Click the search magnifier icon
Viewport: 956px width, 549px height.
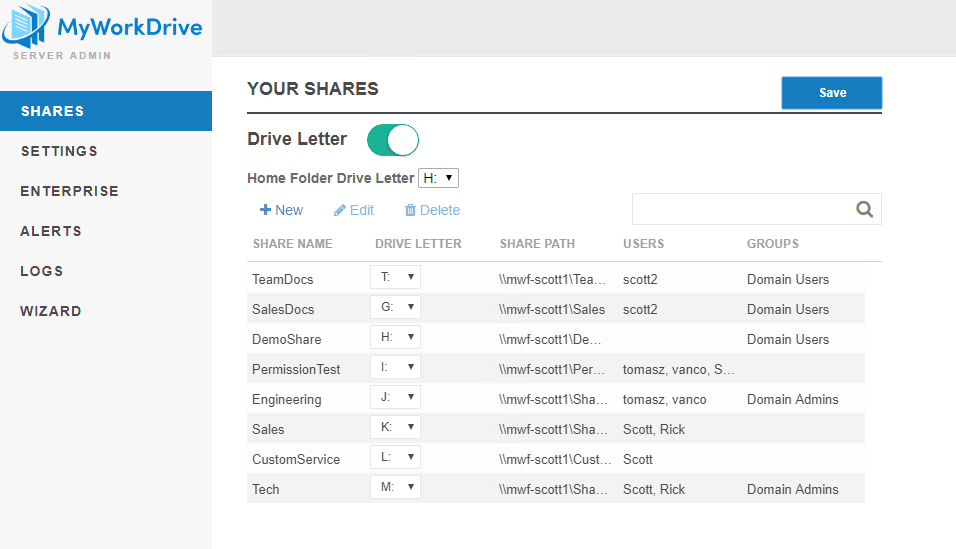865,209
